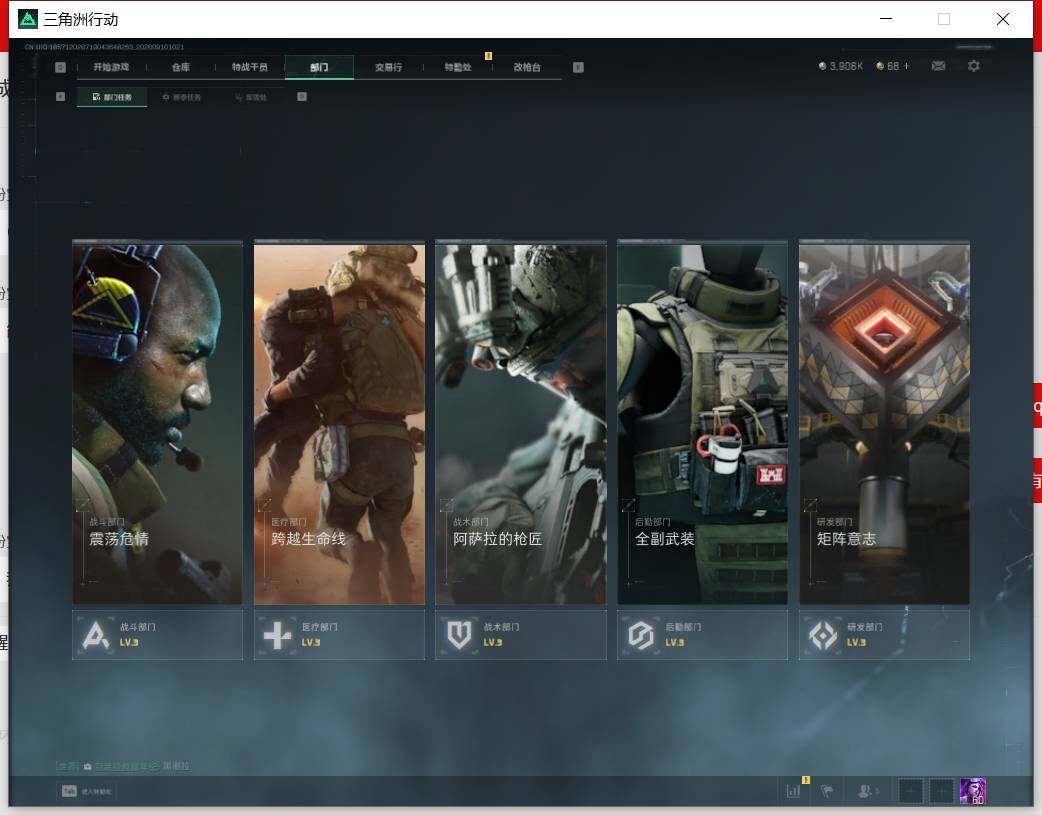Screen dimensions: 1042x815
Task: Click the 三角洲行动 app logo in title bar
Action: [x=28, y=19]
